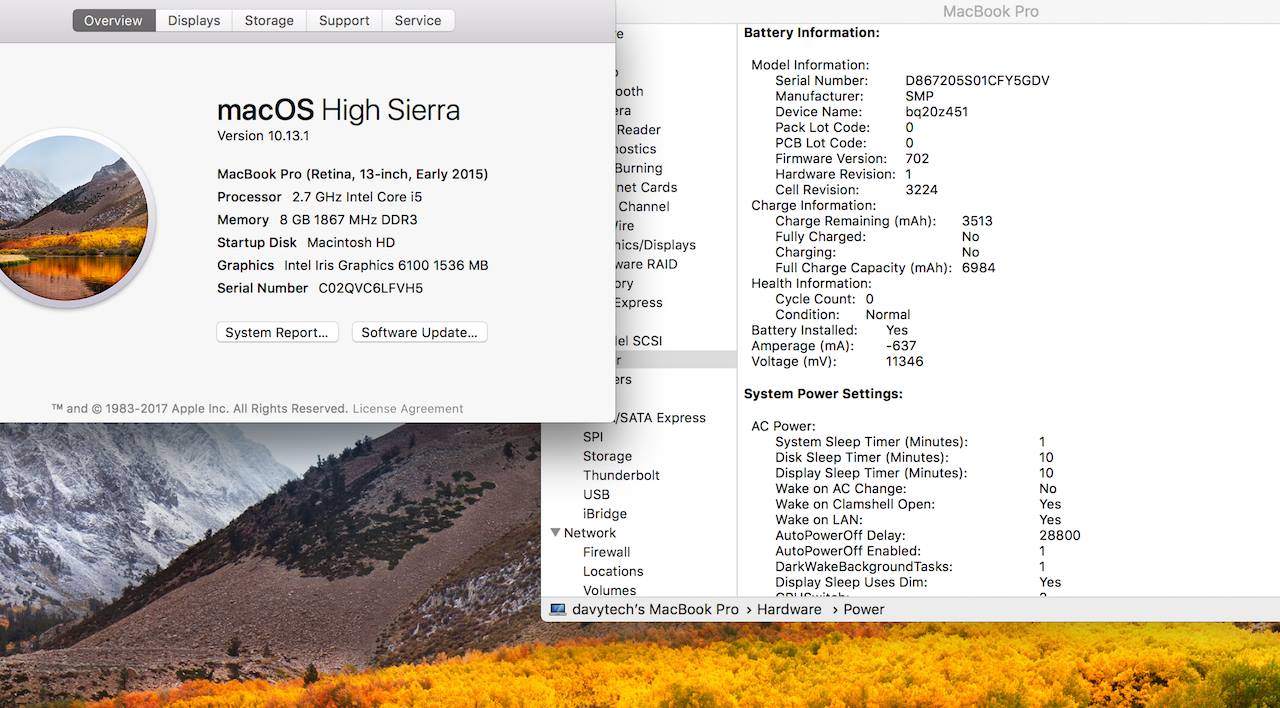
Task: Click the Charge Remaining value 3513
Action: (x=977, y=221)
